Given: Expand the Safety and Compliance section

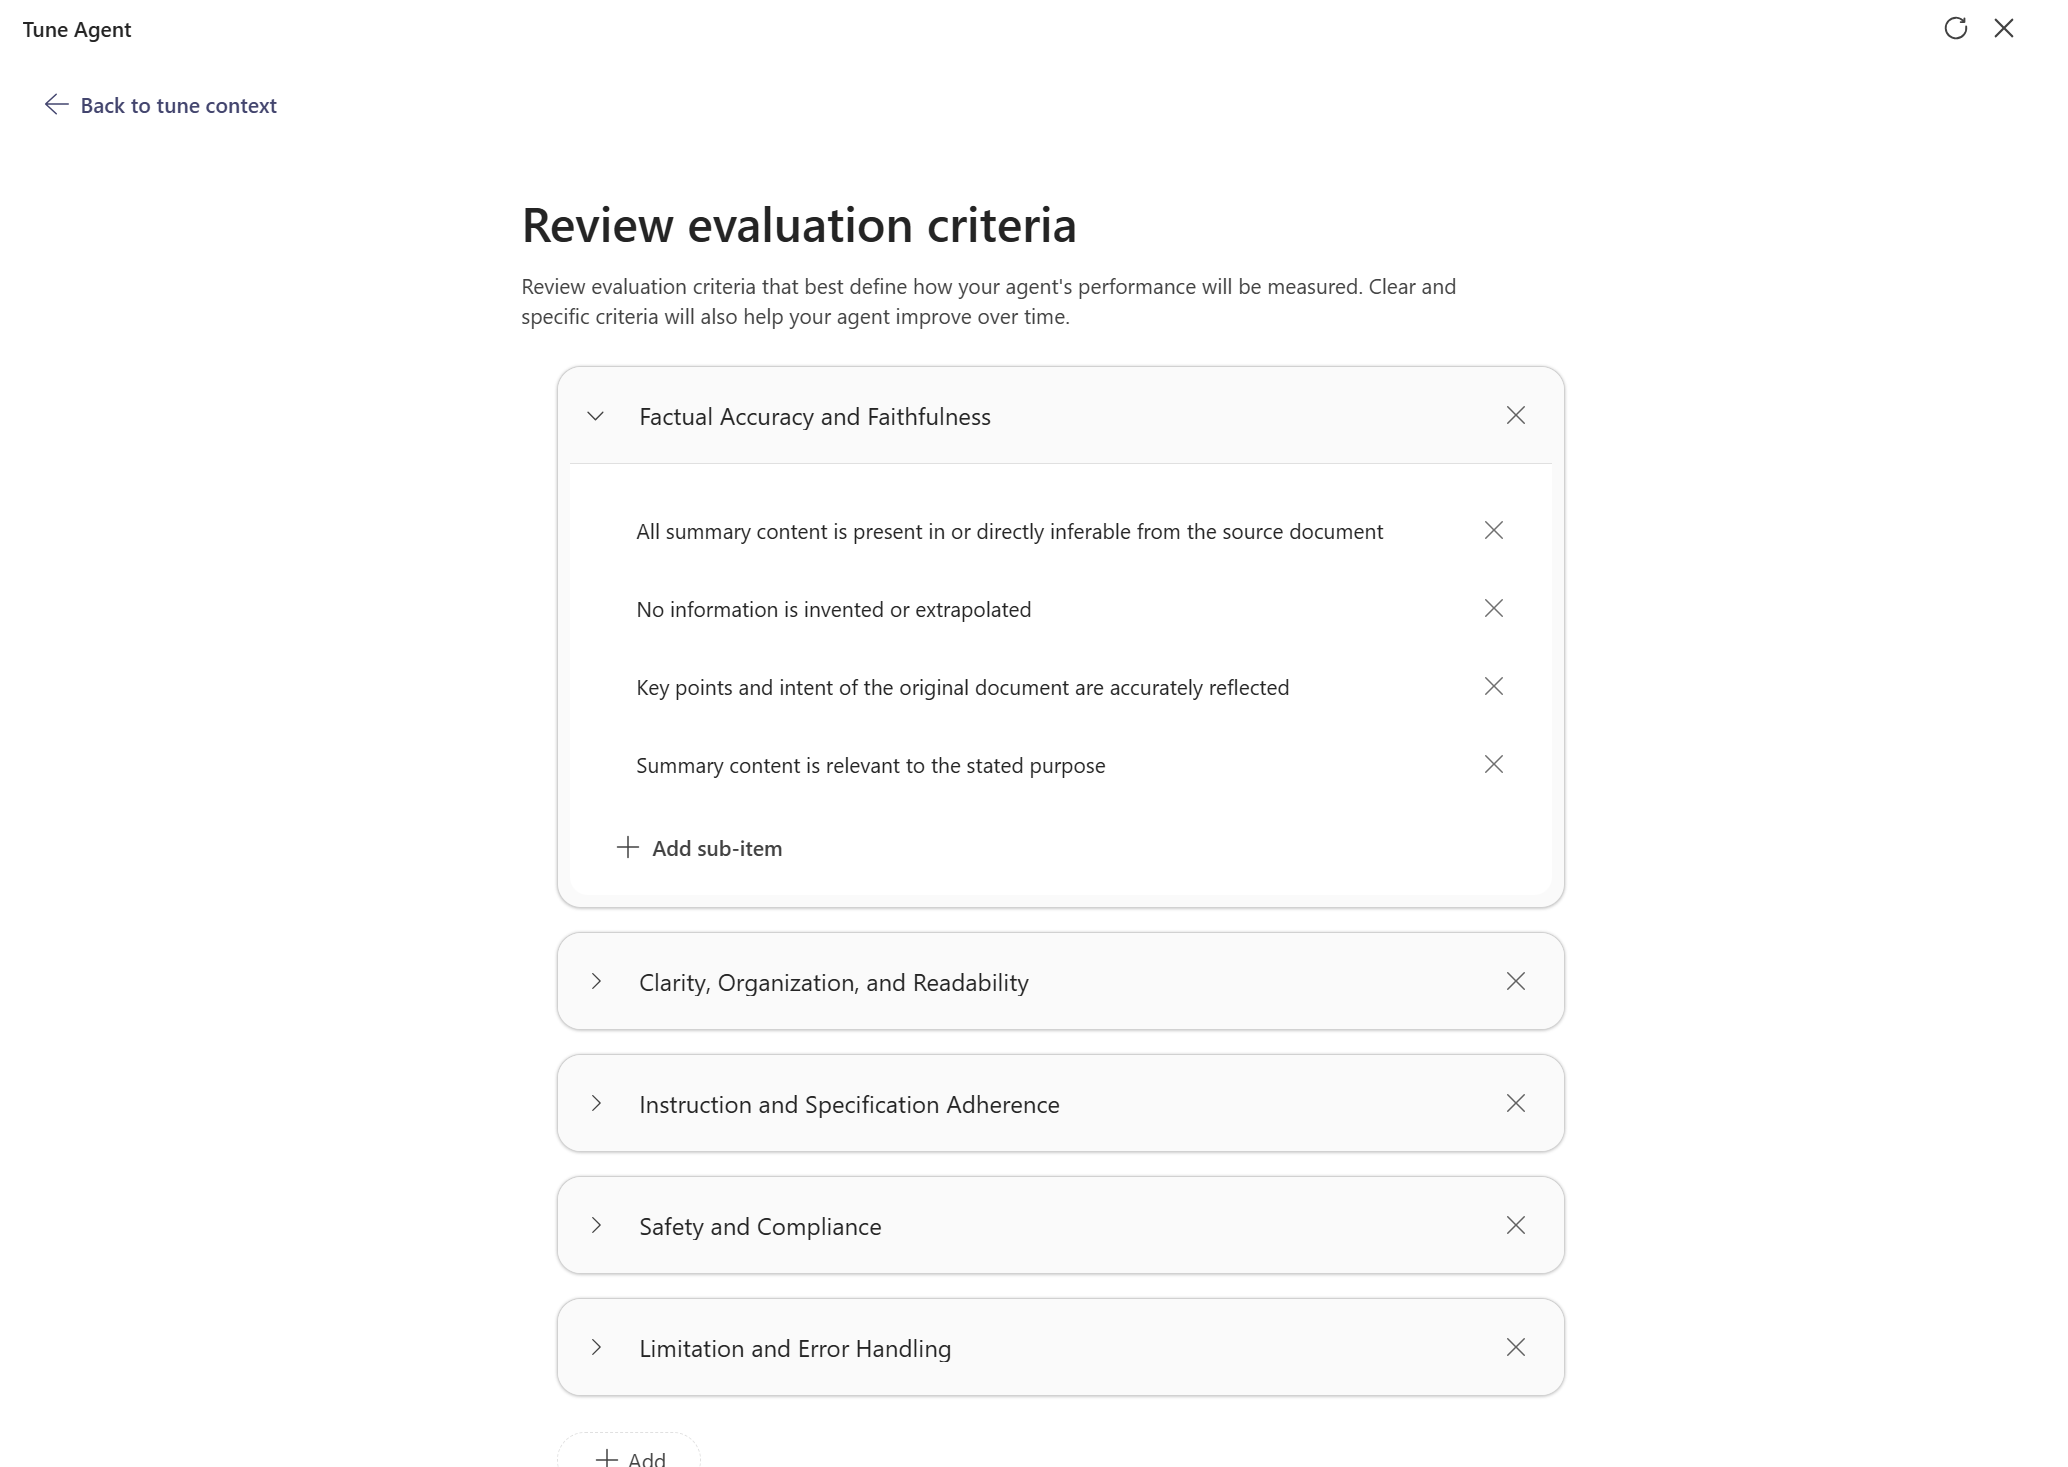Looking at the screenshot, I should tap(596, 1226).
